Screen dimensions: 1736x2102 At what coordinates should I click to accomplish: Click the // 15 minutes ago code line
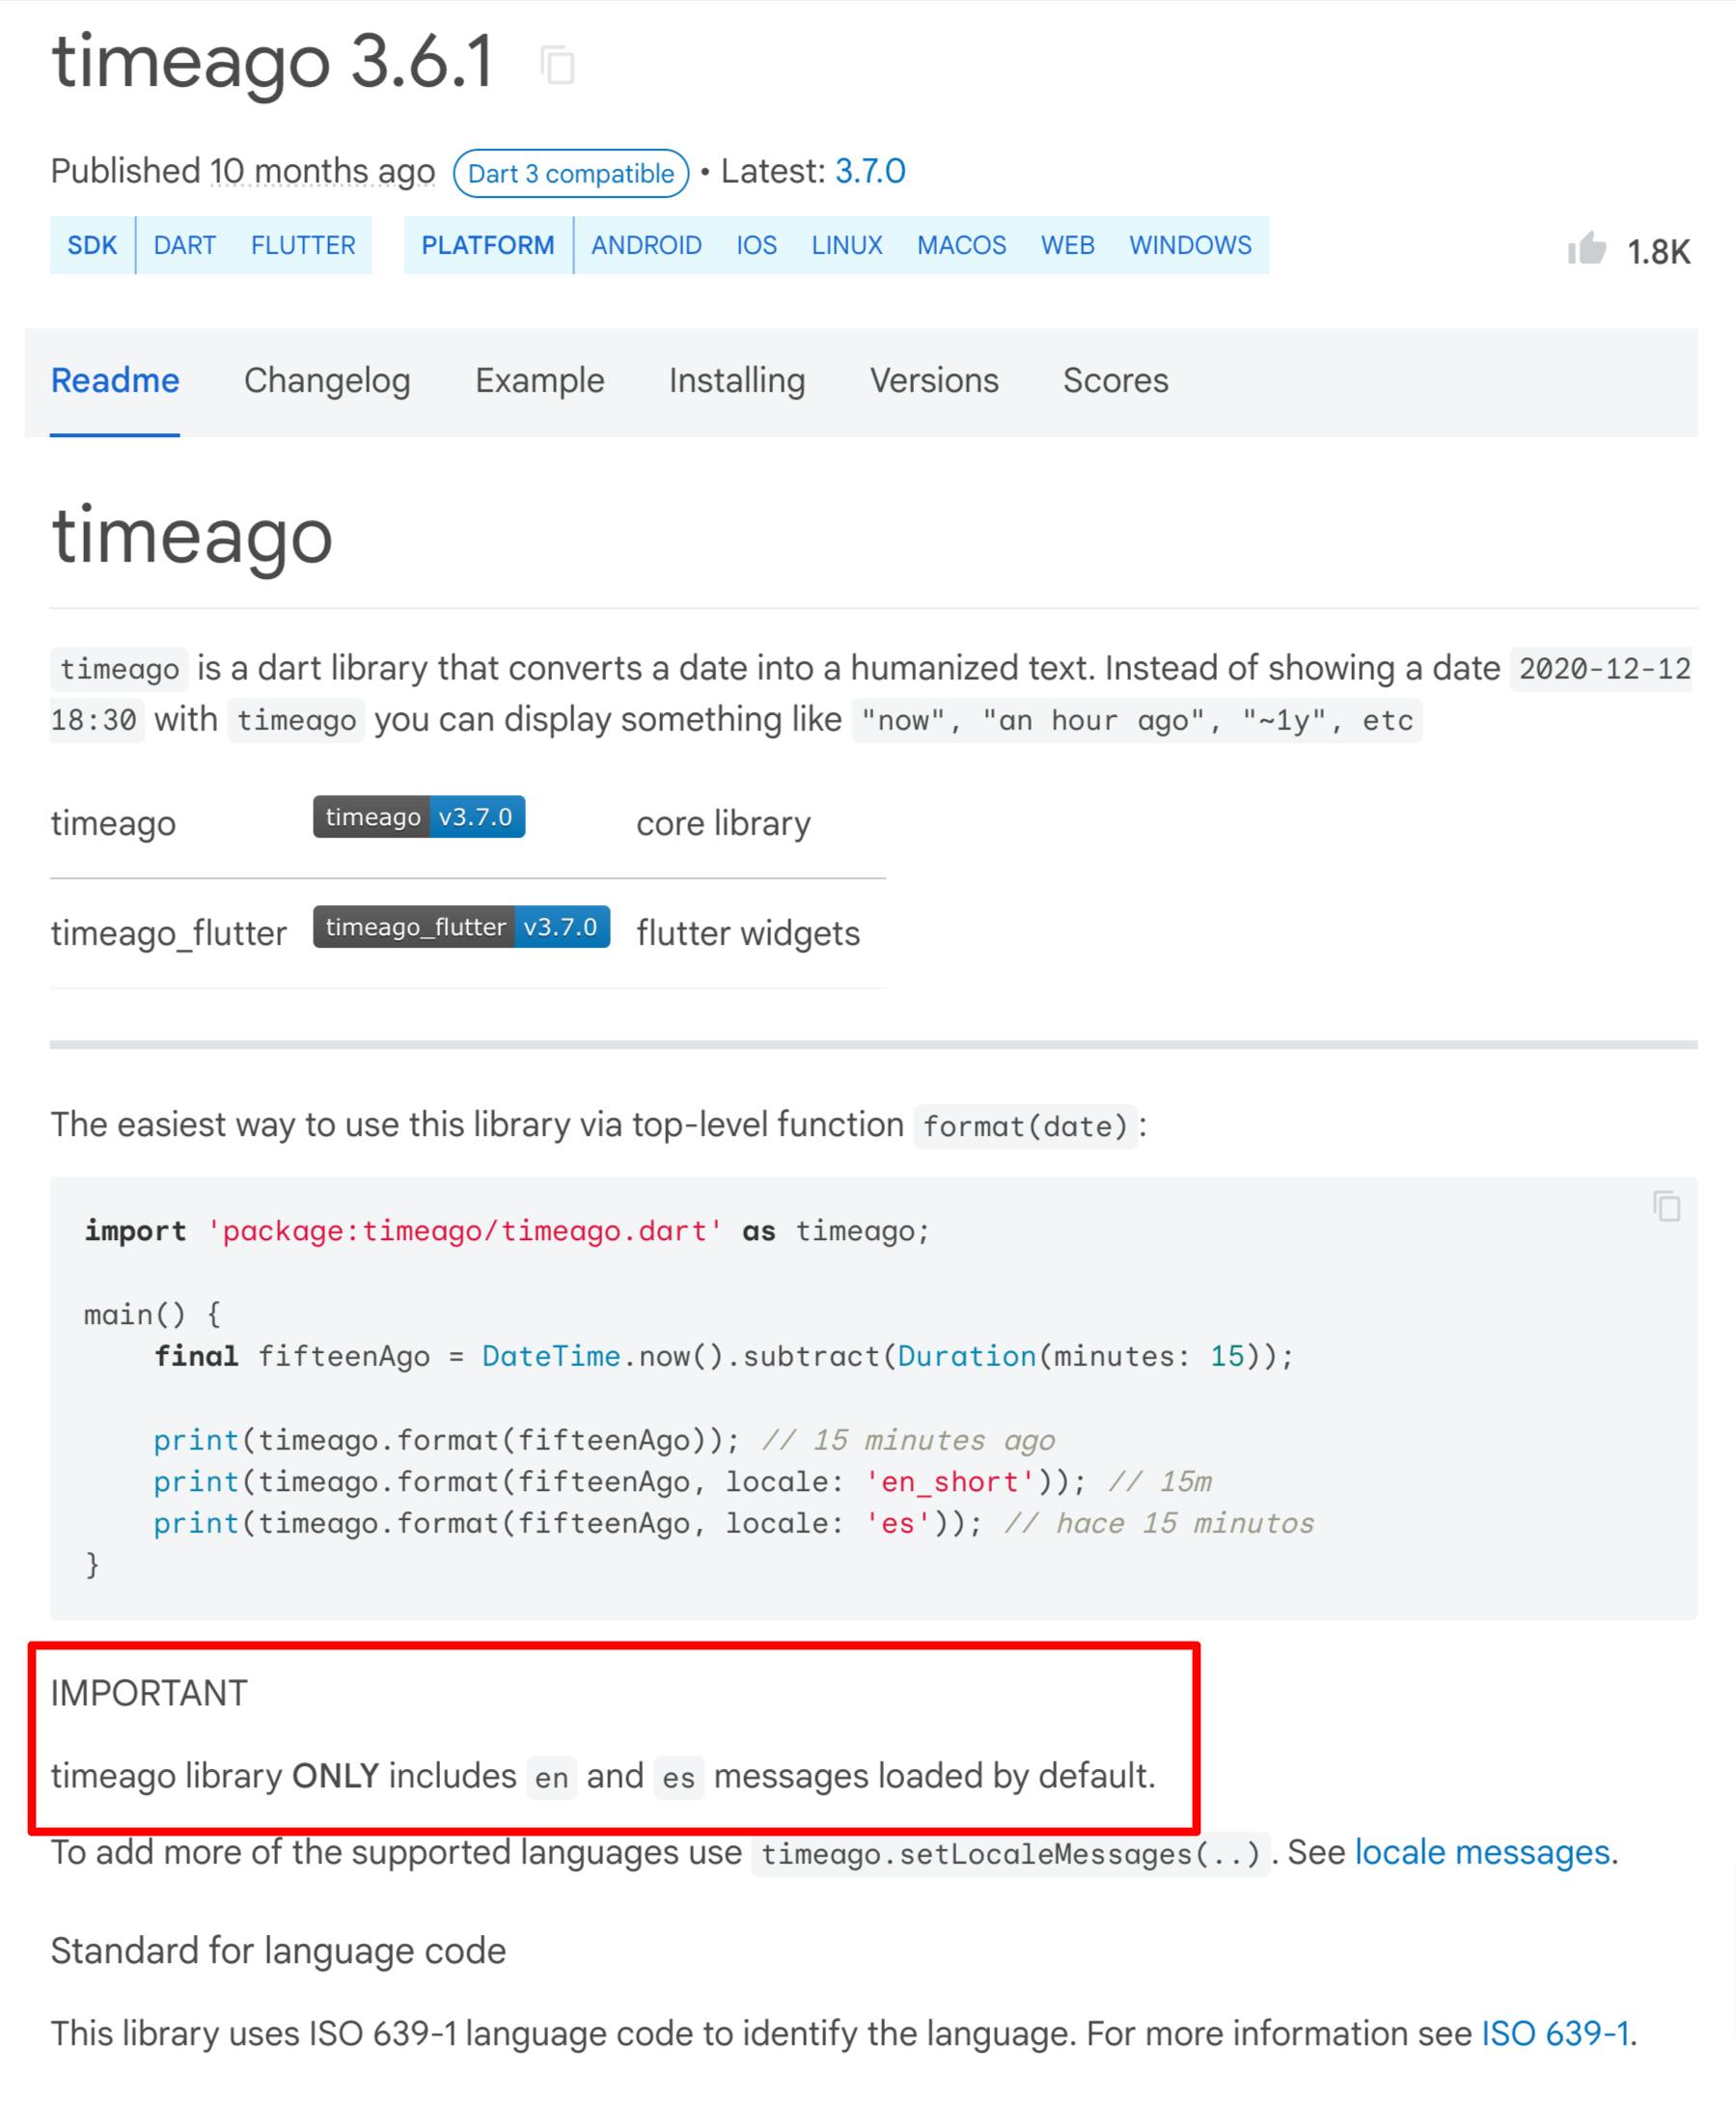pos(604,1440)
